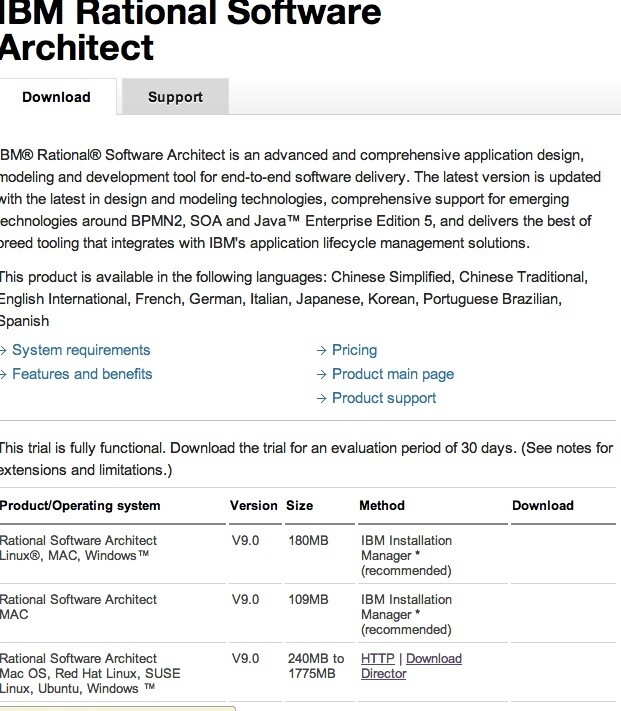
Task: Click arrow icon beside System requirements
Action: tap(3, 351)
